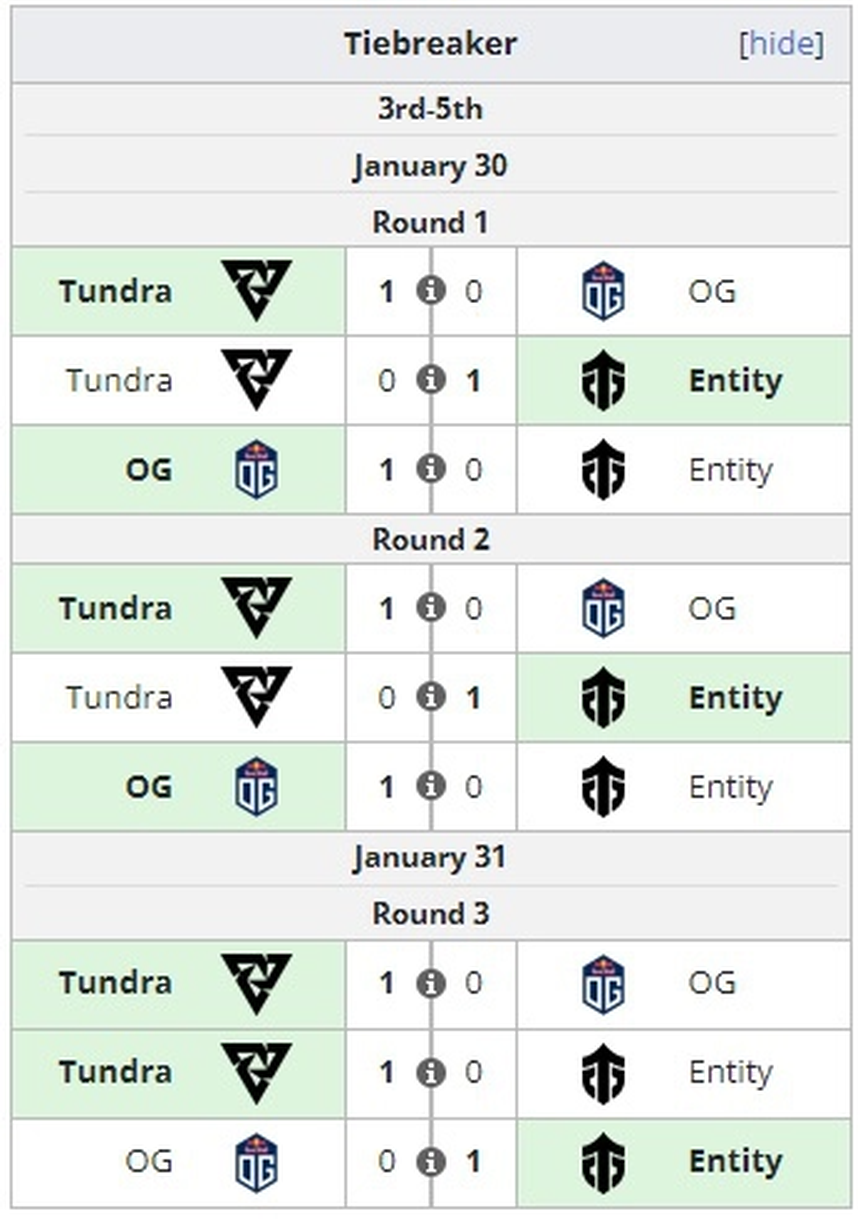
Task: Click Entity logo in Round 1 second match
Action: pos(603,381)
